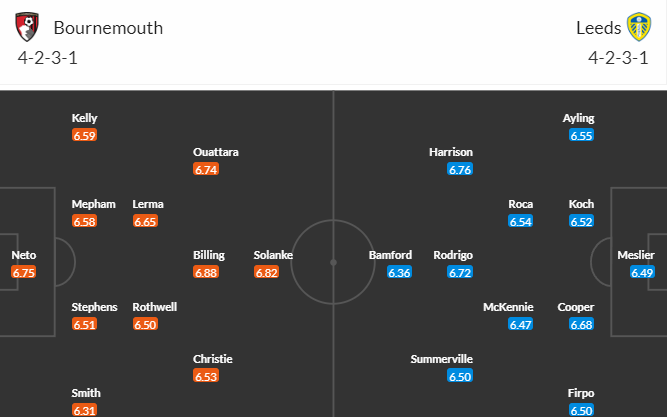Click player name Summerville
Image resolution: width=667 pixels, height=417 pixels.
442,359
